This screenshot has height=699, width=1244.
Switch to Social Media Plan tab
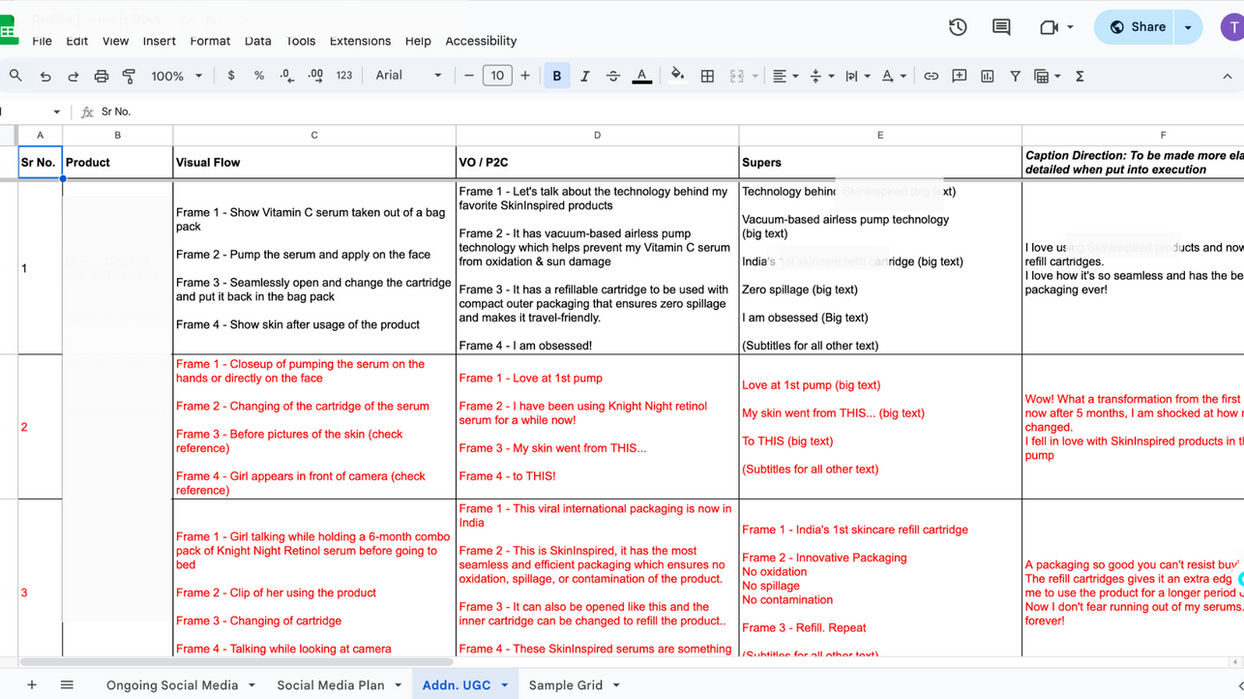click(x=330, y=685)
